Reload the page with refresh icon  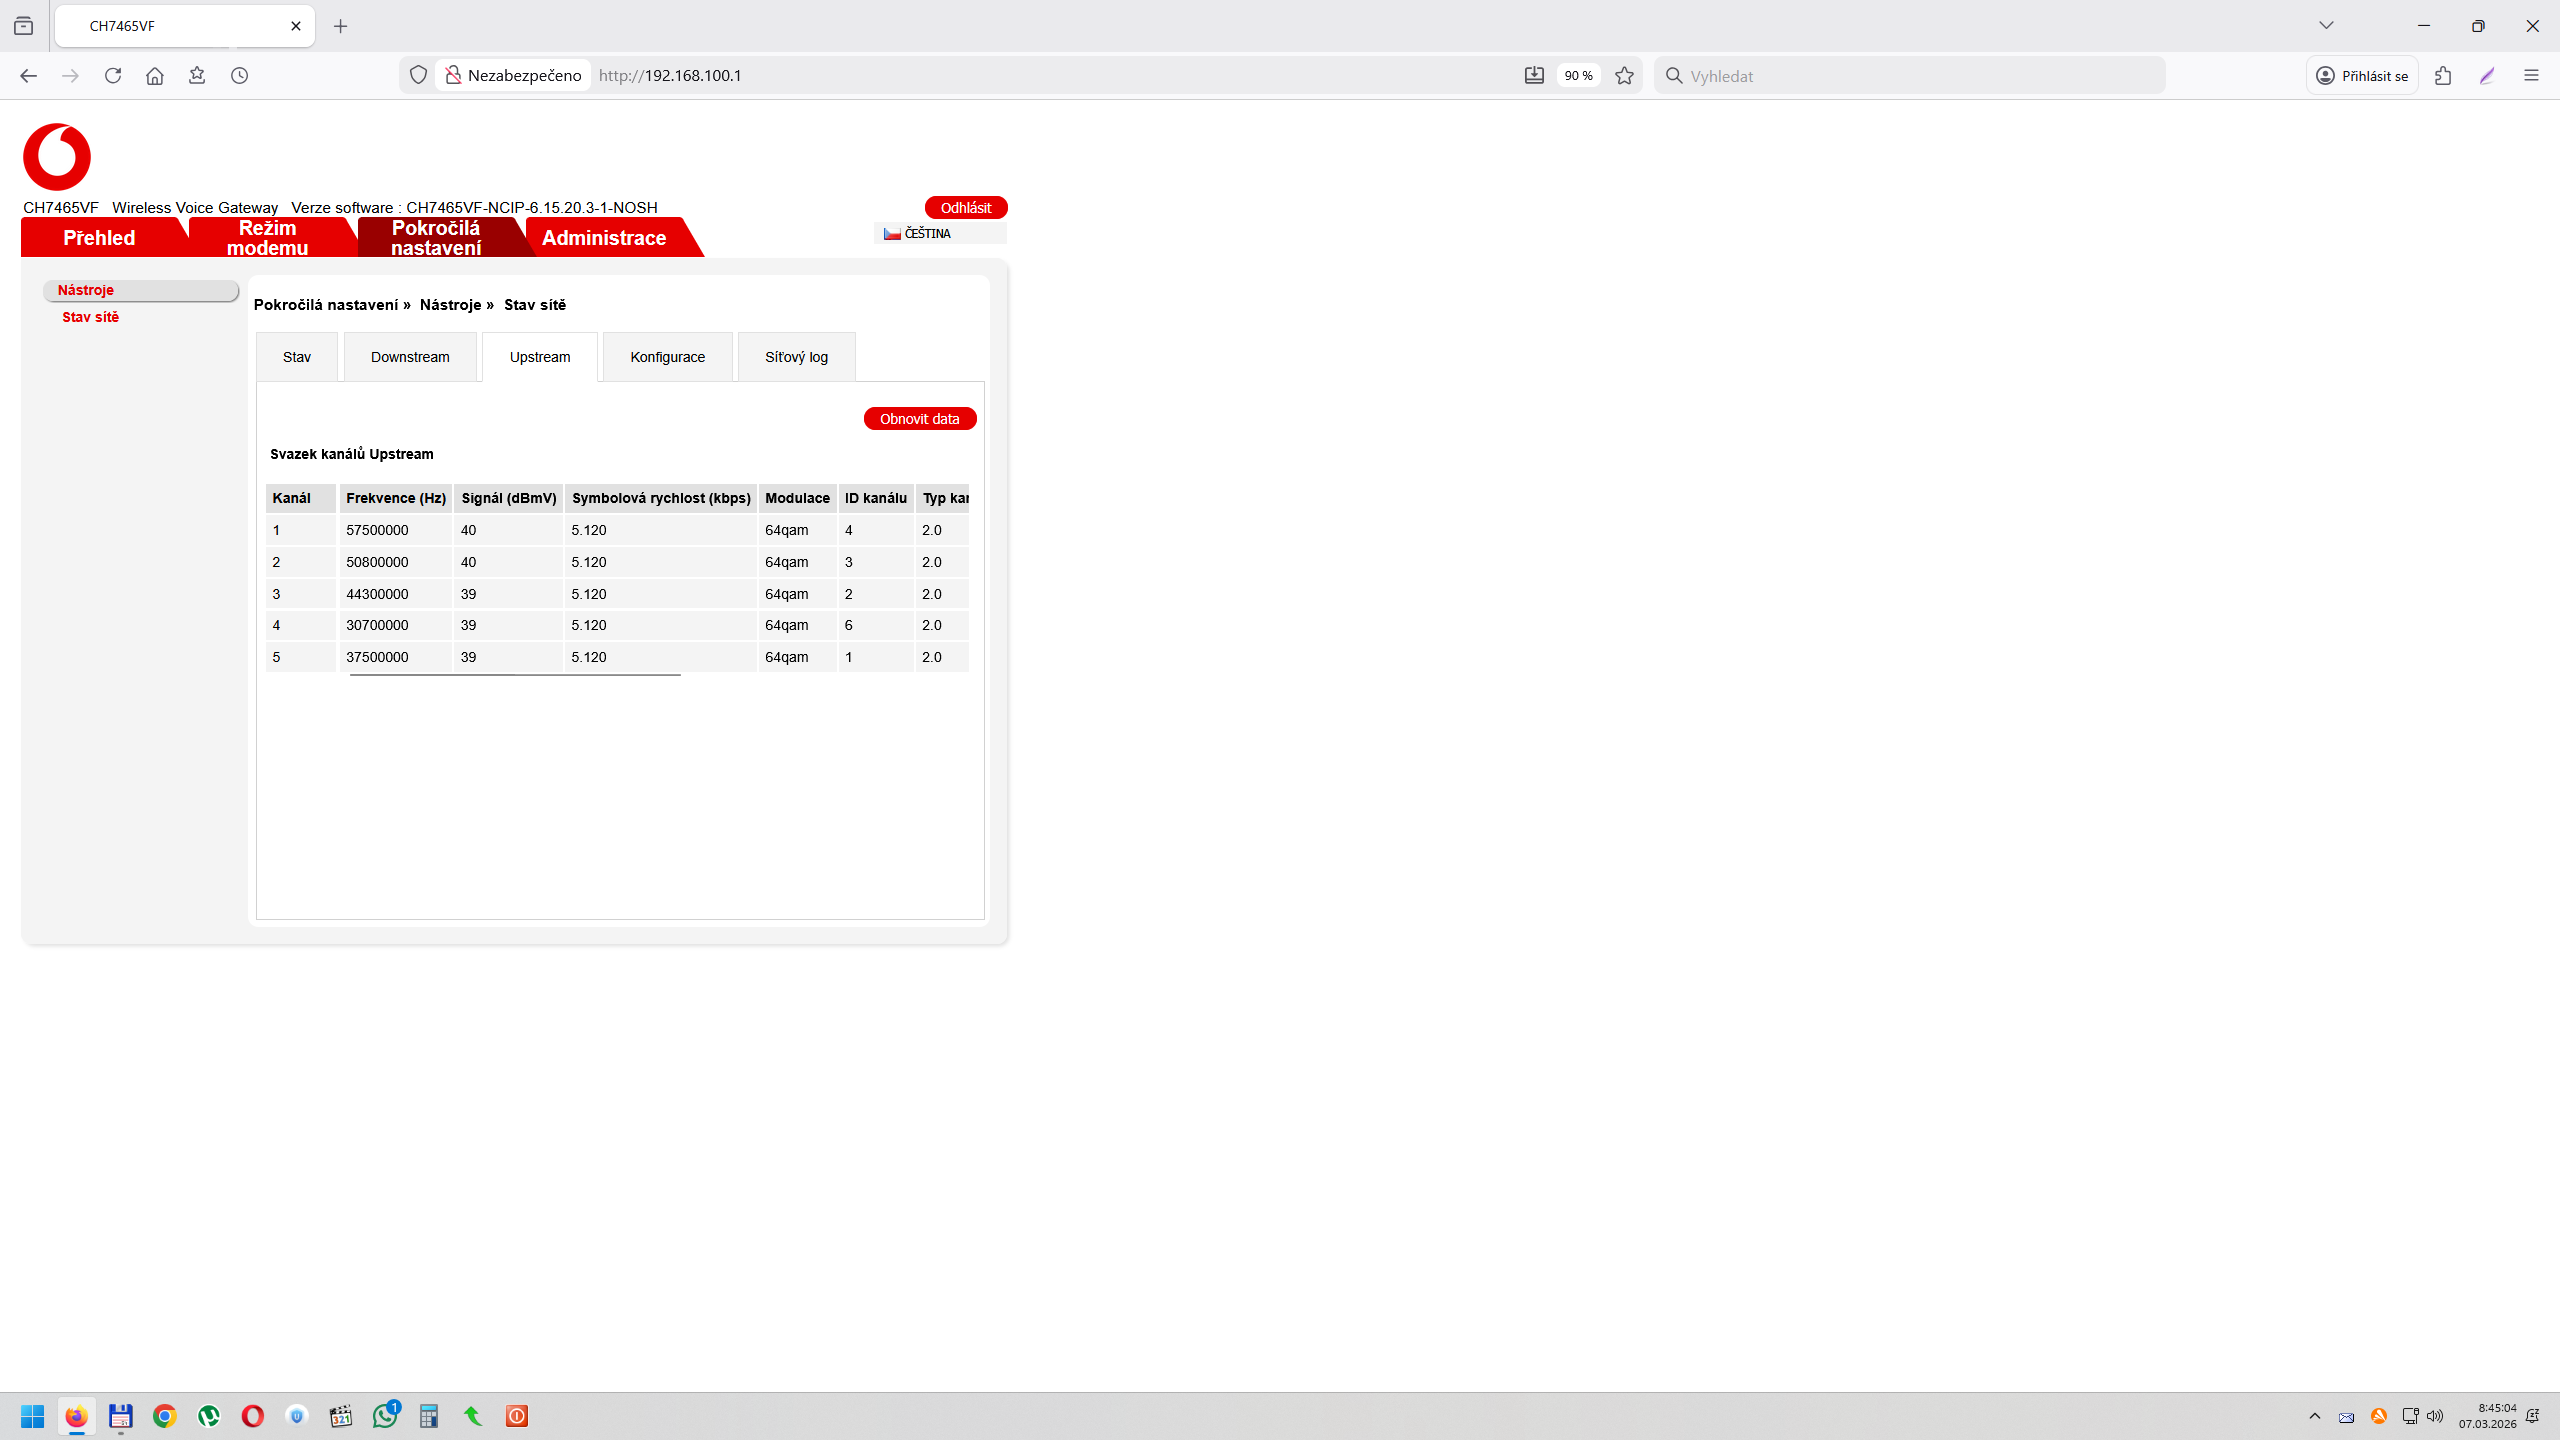(x=113, y=76)
